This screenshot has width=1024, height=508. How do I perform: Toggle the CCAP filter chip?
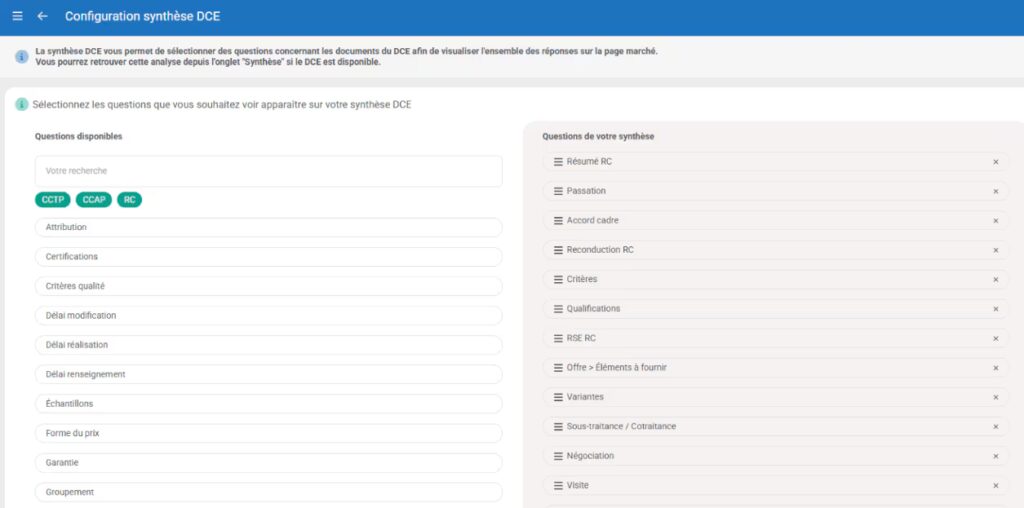pyautogui.click(x=94, y=200)
